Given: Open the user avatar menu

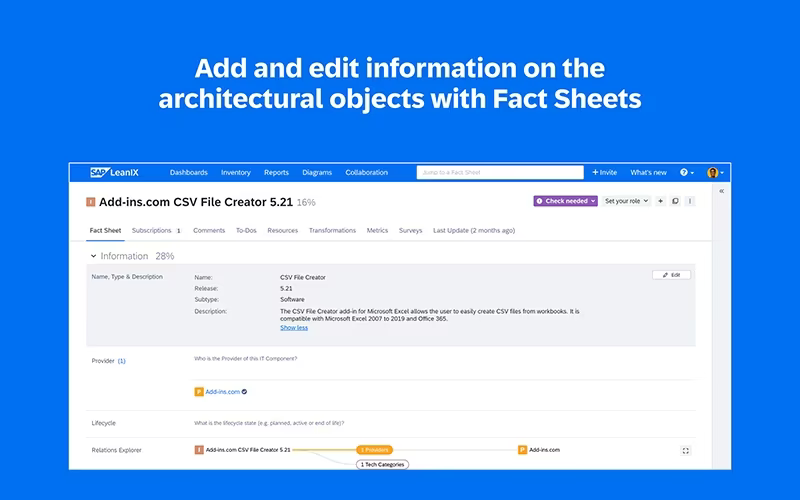Looking at the screenshot, I should [x=715, y=172].
